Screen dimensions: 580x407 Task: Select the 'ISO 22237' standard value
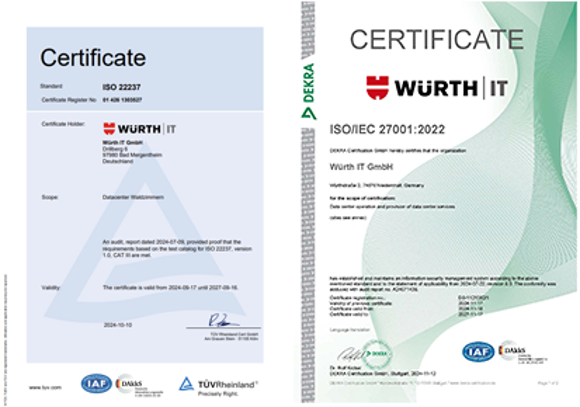click(121, 87)
